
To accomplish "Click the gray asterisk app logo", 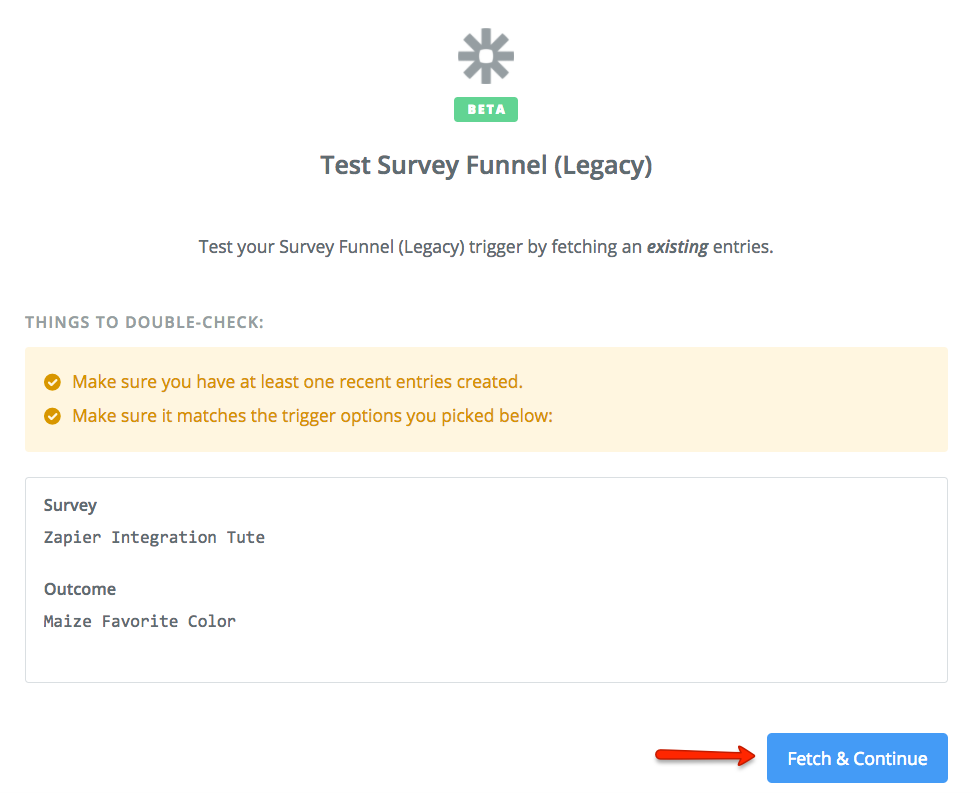I will coord(486,55).
